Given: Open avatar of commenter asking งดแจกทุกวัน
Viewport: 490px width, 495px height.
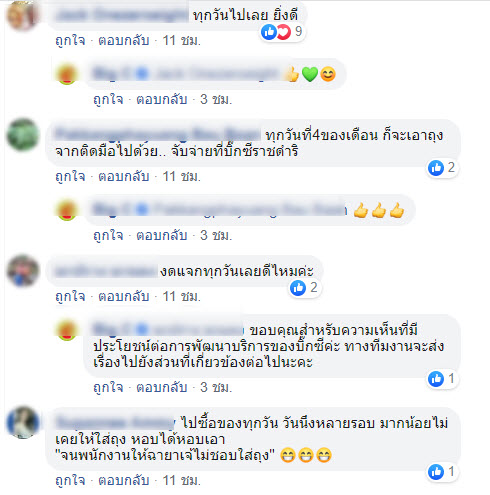Looking at the screenshot, I should pos(23,271).
